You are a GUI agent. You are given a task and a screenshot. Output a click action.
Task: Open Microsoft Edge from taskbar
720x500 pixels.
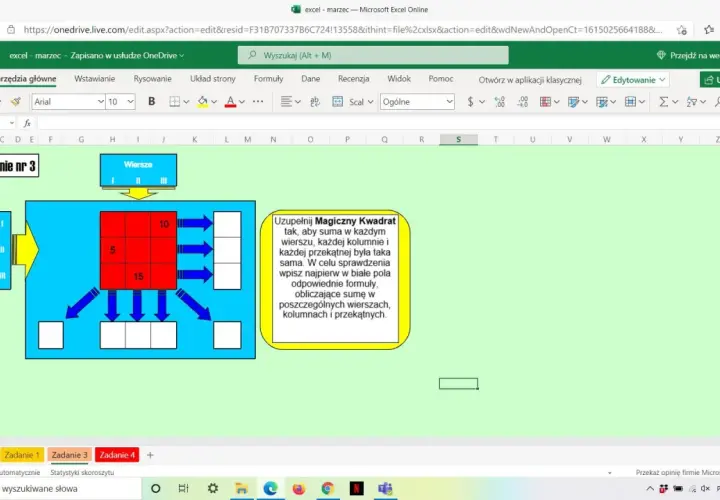click(x=270, y=489)
